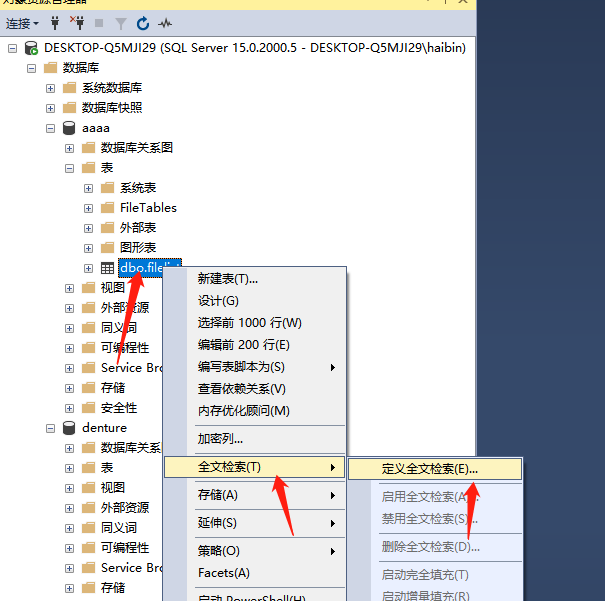This screenshot has width=605, height=601.
Task: Collapse the 表 folder under aaaa
Action: pos(69,168)
